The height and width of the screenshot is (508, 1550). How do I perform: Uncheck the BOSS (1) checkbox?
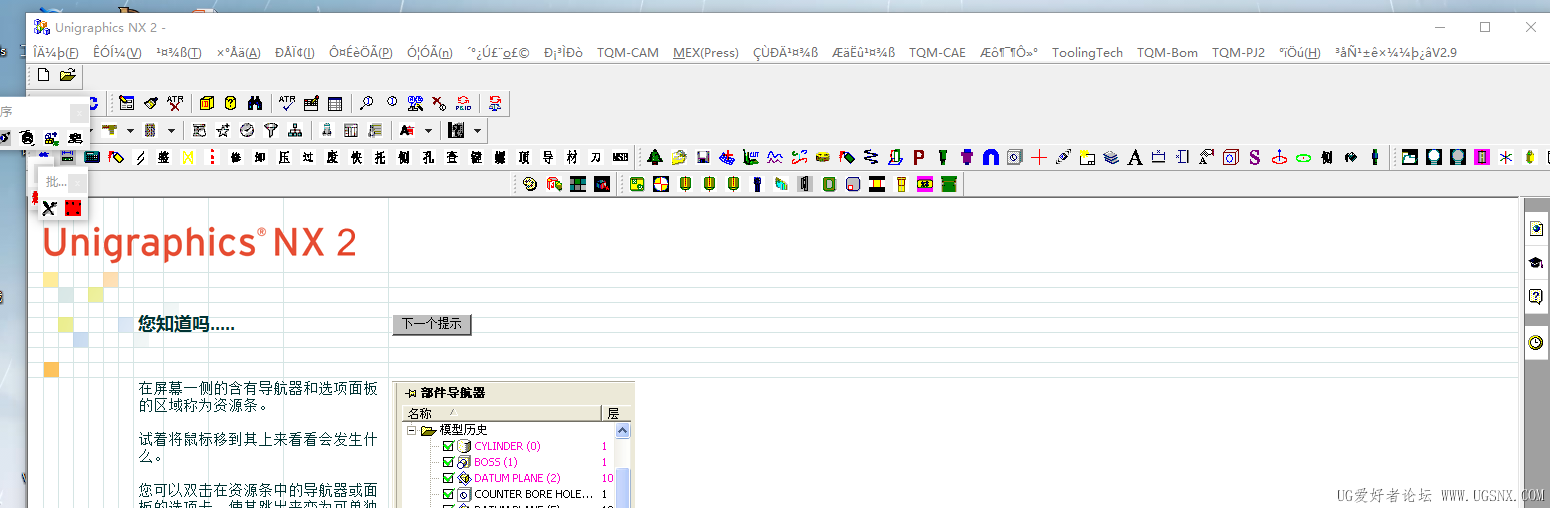(448, 462)
